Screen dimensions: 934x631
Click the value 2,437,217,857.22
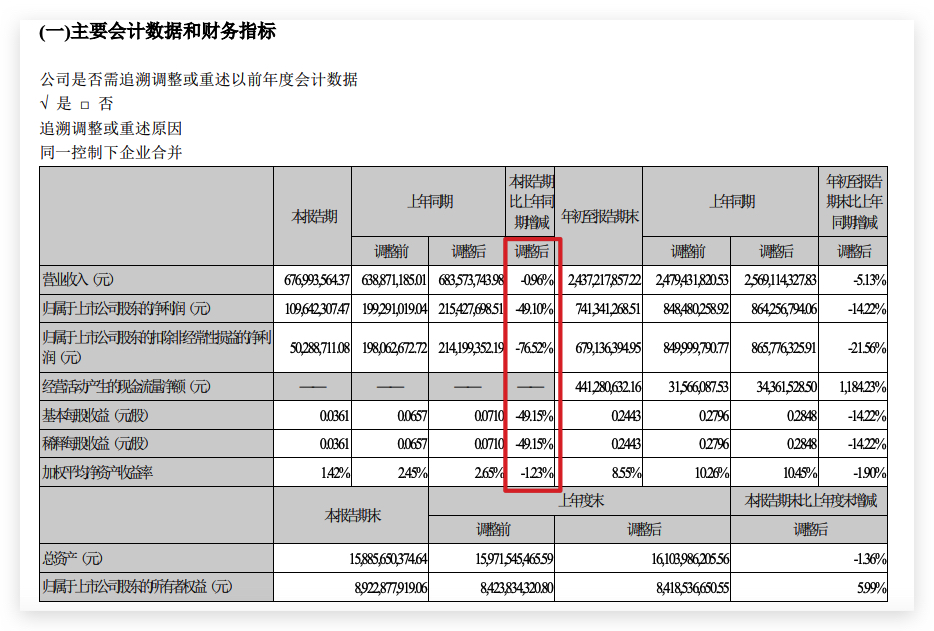[604, 279]
